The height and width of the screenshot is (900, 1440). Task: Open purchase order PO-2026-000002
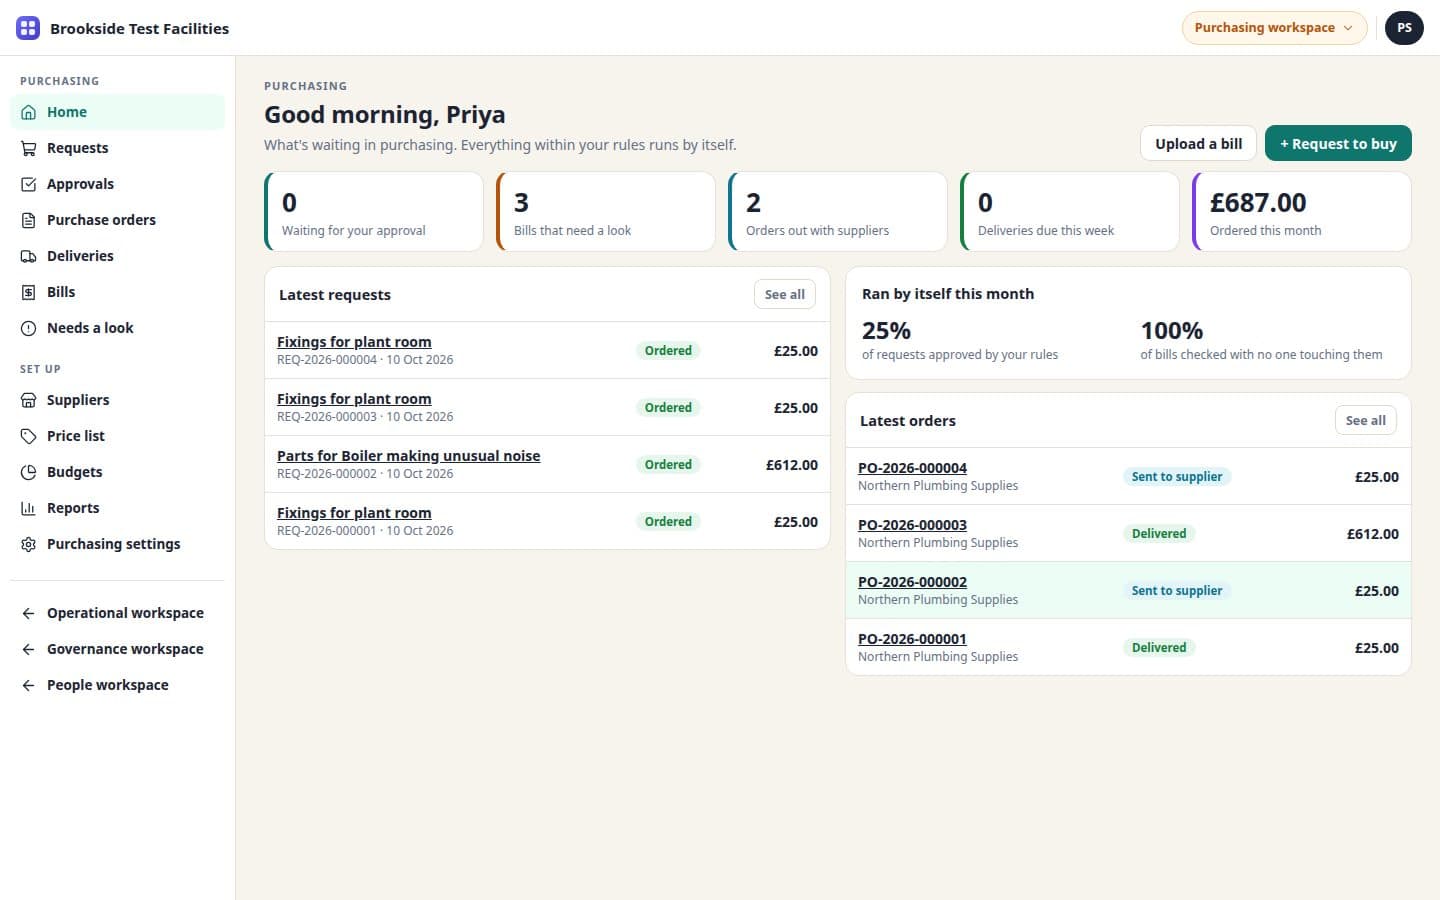(912, 582)
